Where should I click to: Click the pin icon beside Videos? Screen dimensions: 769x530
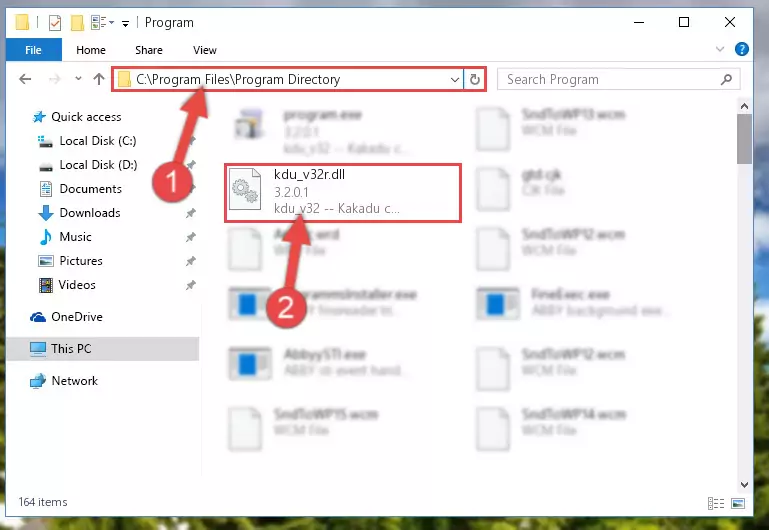190,285
